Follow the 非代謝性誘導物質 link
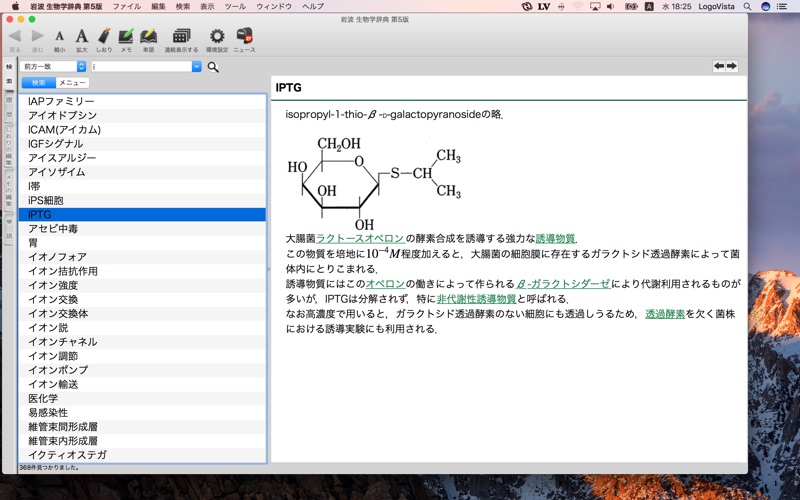Screen dimensions: 800x500 coord(476,298)
